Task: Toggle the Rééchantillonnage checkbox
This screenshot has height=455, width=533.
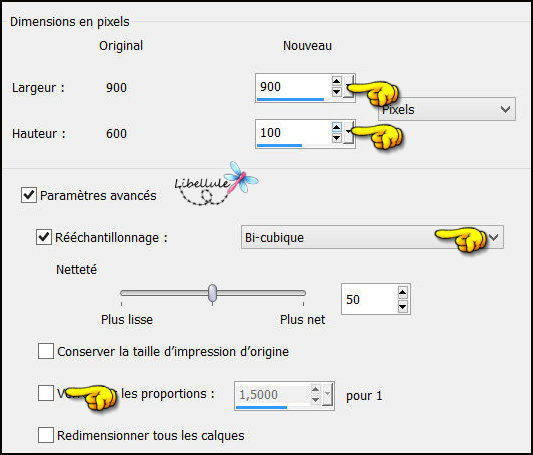Action: pyautogui.click(x=44, y=237)
